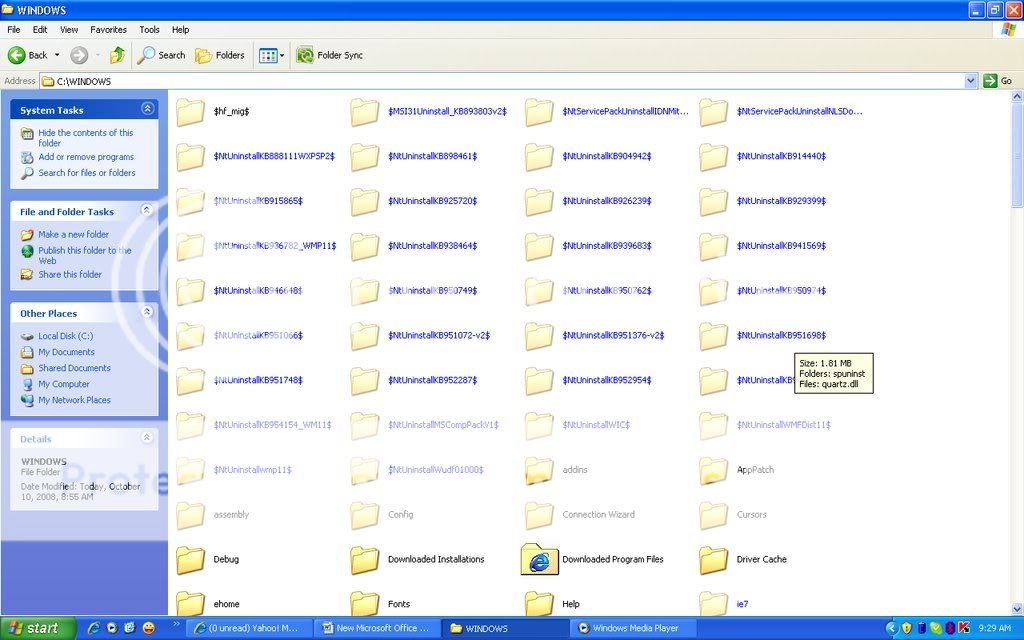
Task: Select the addins folder icon
Action: click(x=539, y=470)
